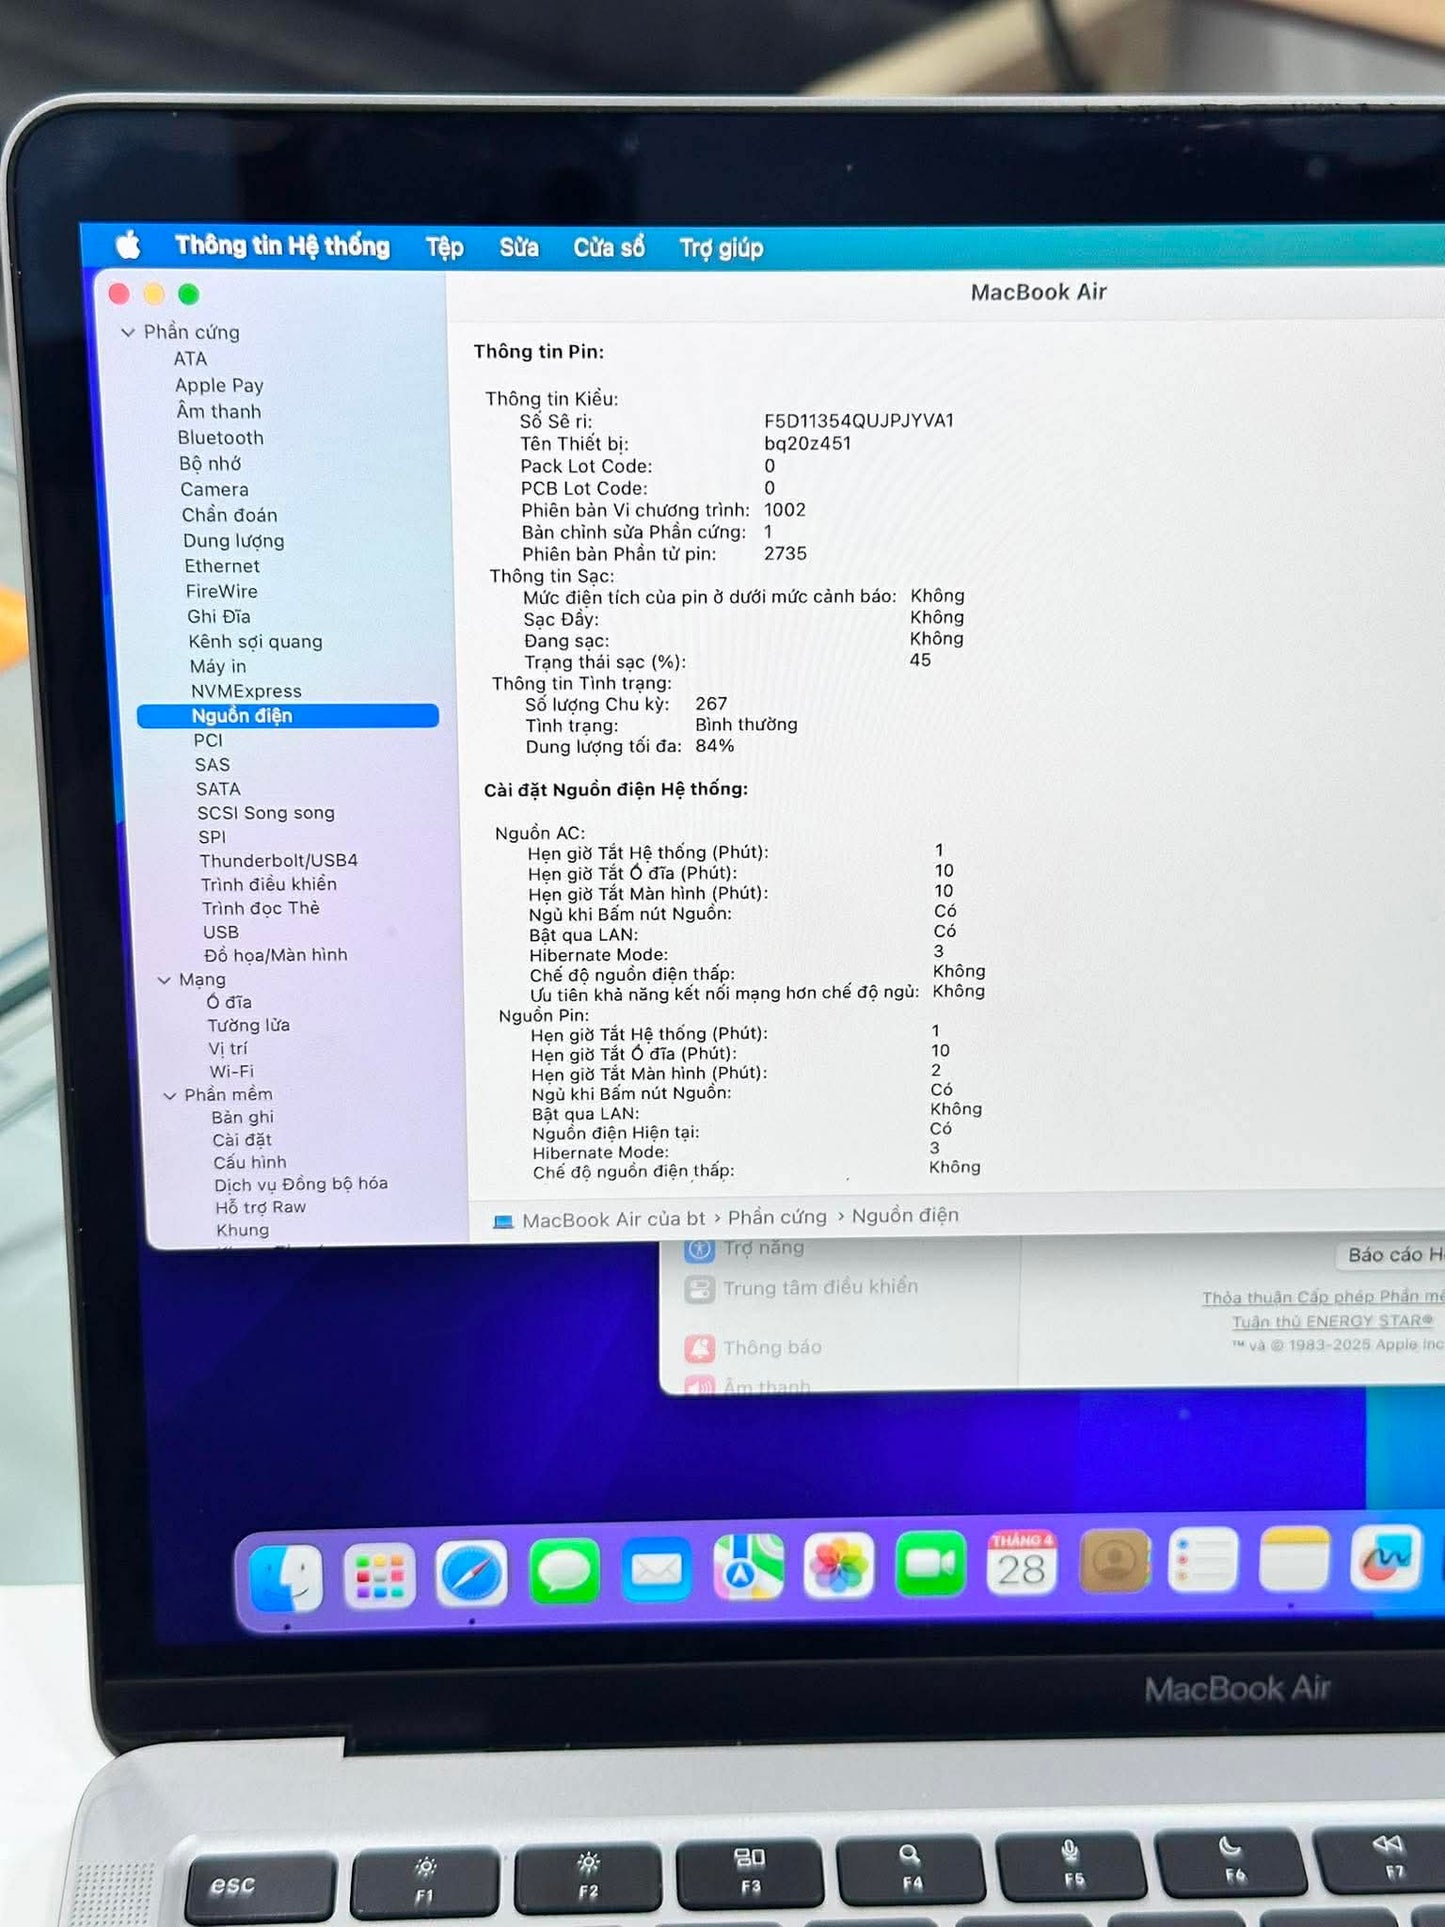Select Dung lượng in the sidebar
The width and height of the screenshot is (1445, 1927).
click(233, 540)
